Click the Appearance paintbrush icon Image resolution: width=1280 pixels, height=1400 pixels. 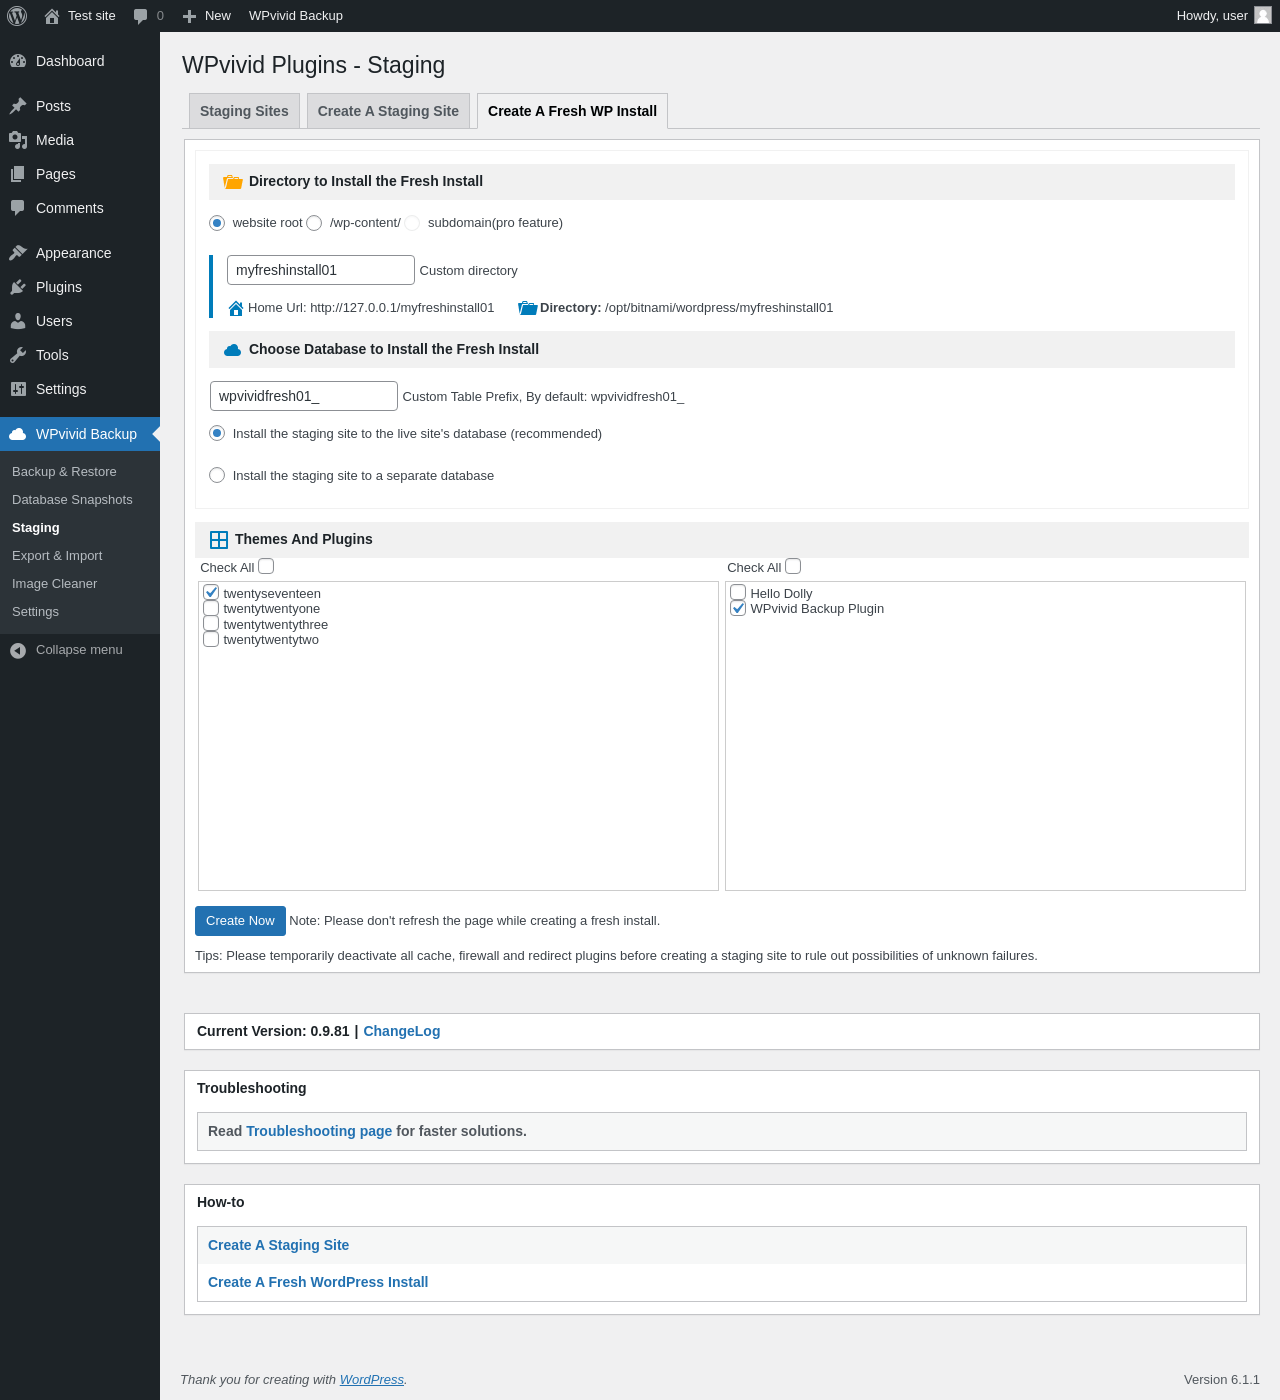pyautogui.click(x=18, y=253)
